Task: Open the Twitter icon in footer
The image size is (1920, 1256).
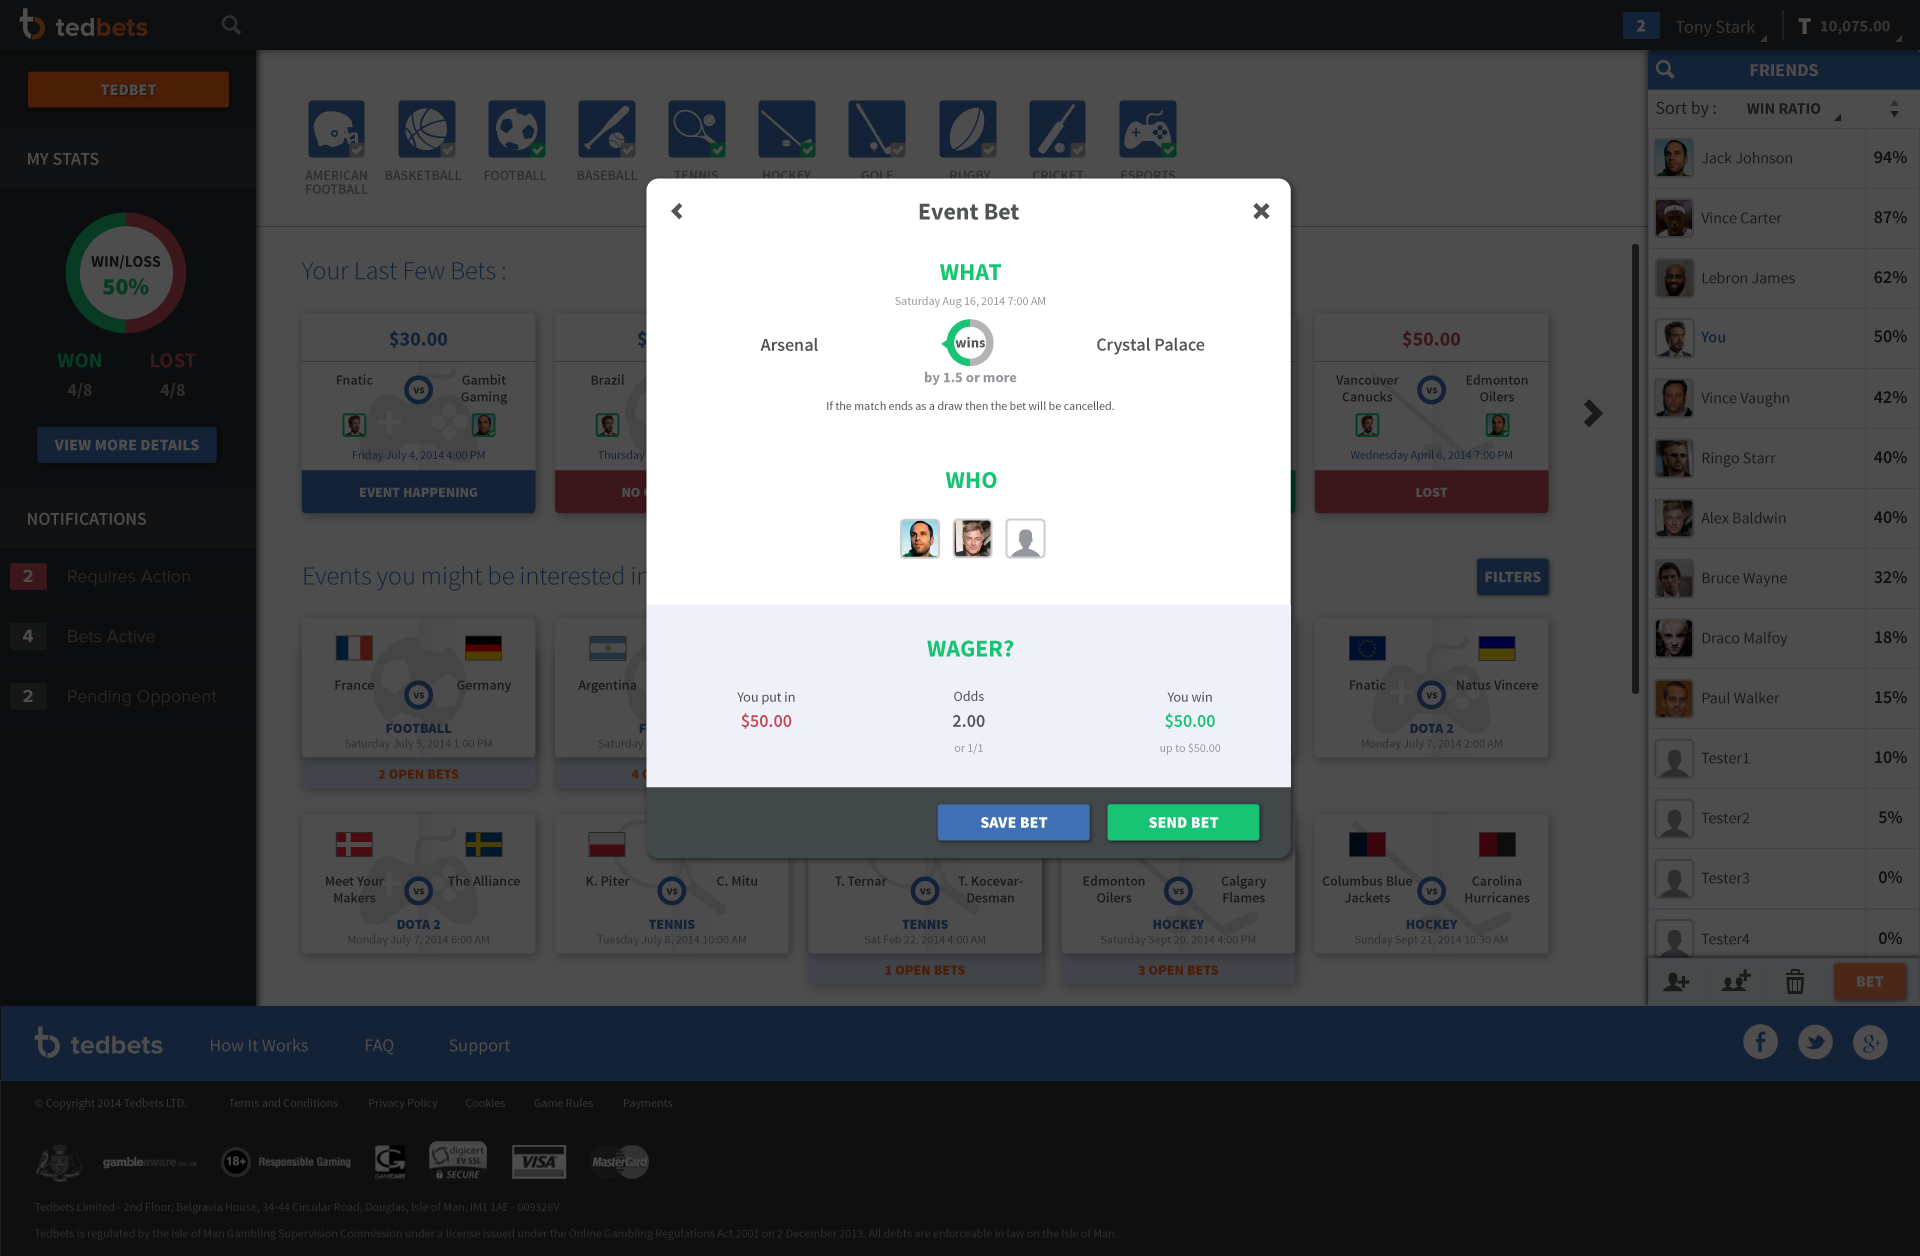Action: 1815,1043
